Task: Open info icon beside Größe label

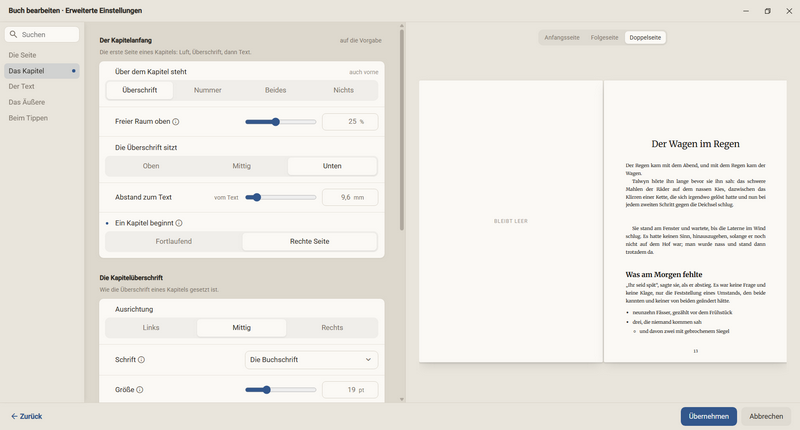Action: [140, 390]
